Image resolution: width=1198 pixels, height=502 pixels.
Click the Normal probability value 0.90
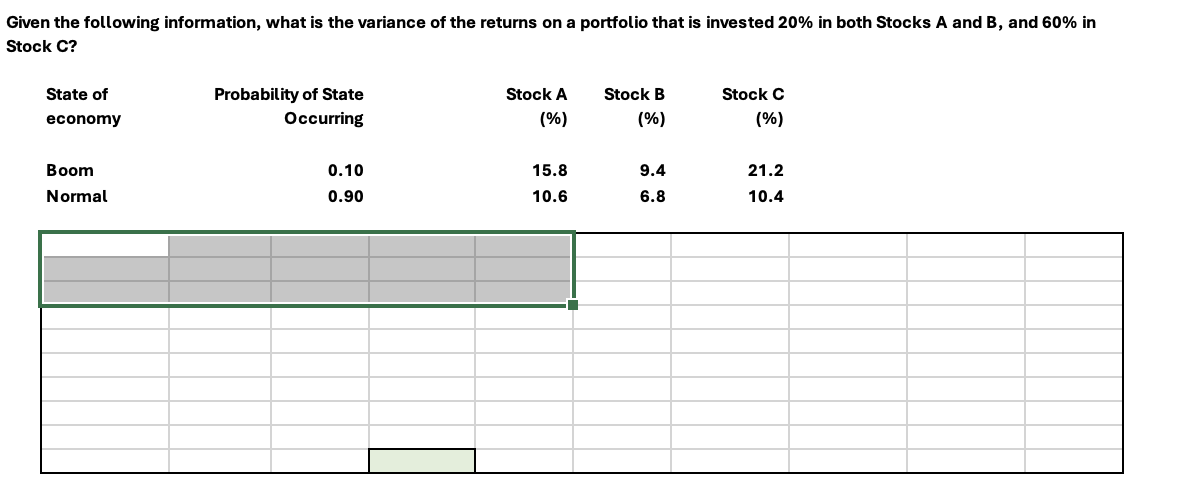345,196
